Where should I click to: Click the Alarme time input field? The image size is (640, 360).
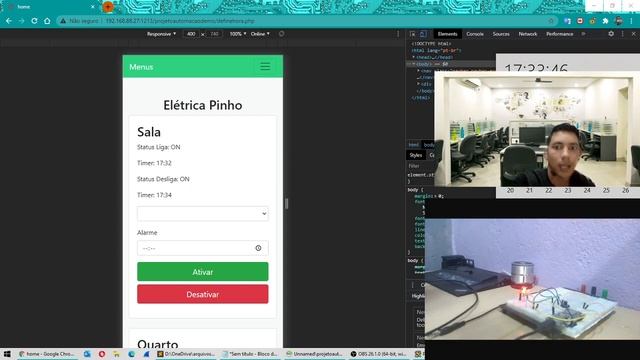point(202,248)
